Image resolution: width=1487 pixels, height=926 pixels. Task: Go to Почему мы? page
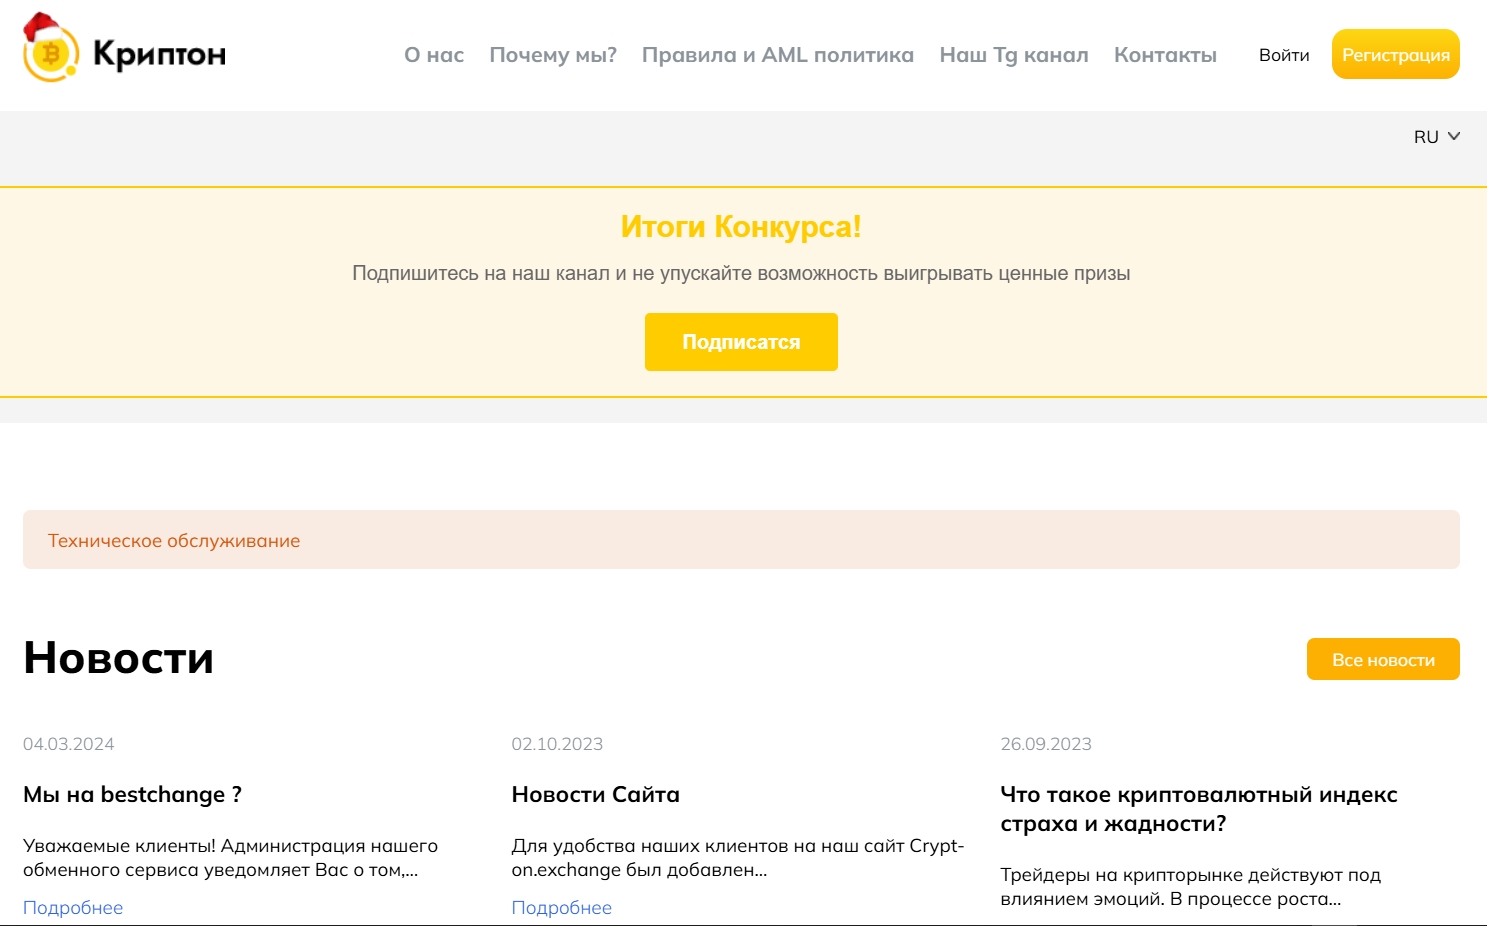click(x=553, y=55)
